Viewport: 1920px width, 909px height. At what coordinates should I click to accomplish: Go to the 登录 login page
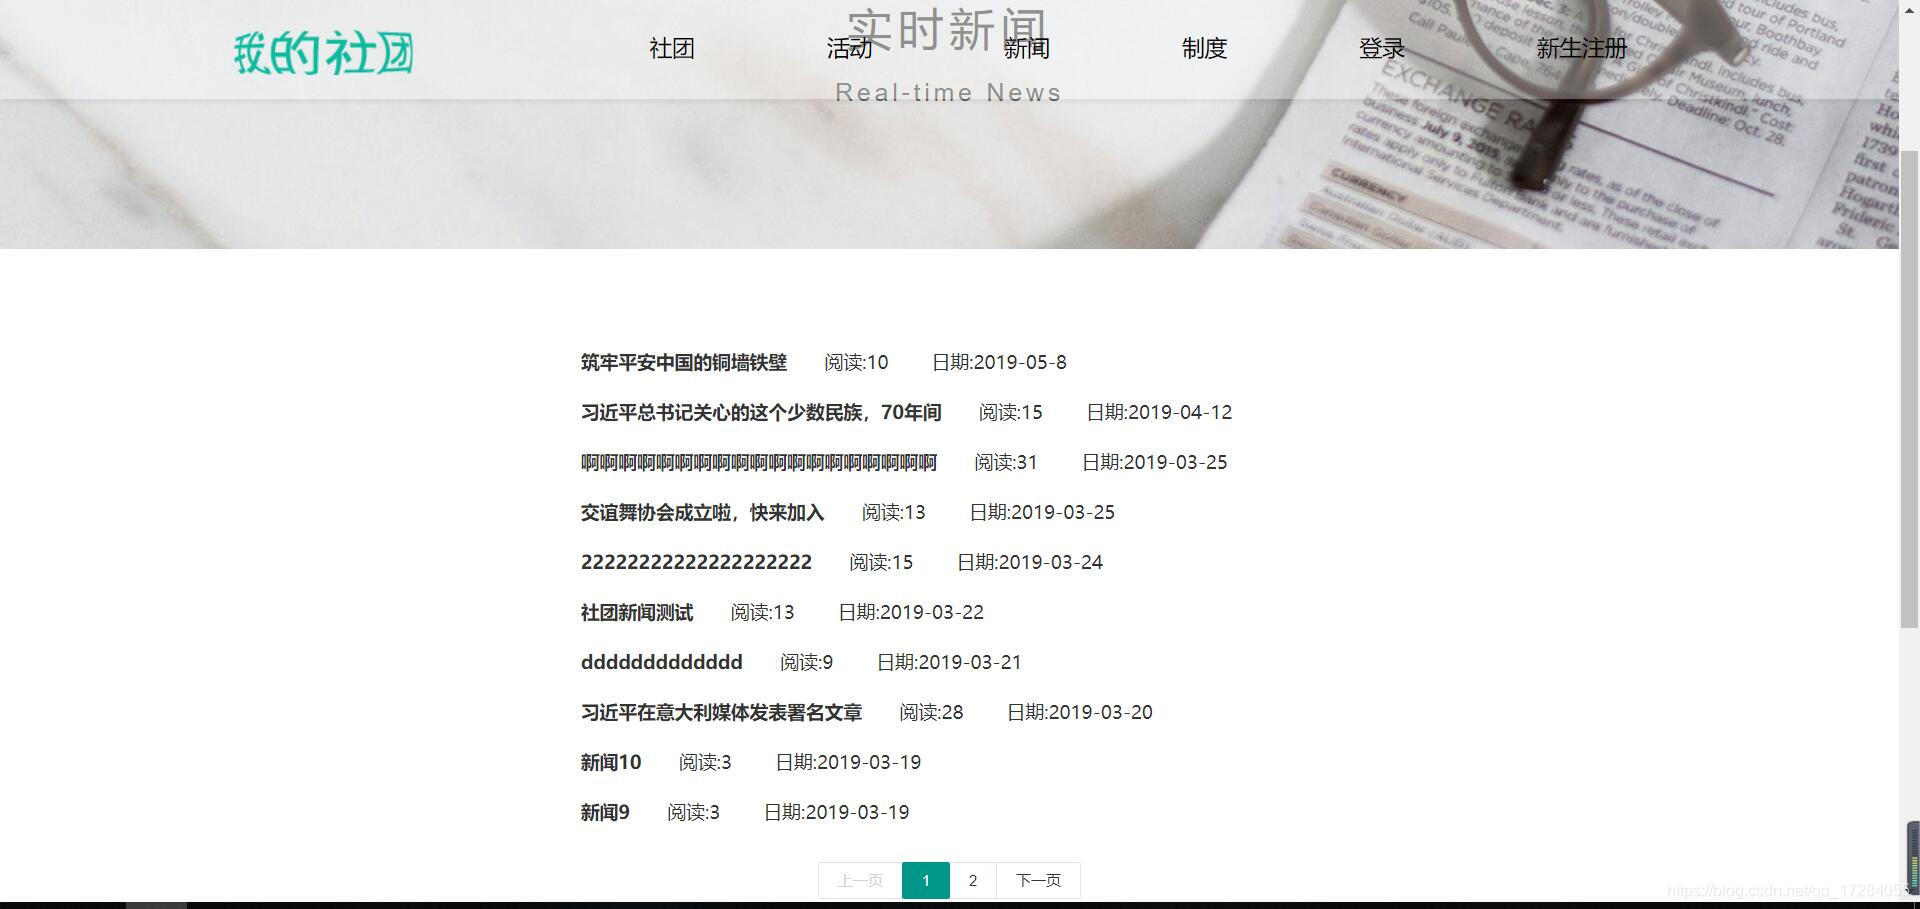(x=1382, y=48)
